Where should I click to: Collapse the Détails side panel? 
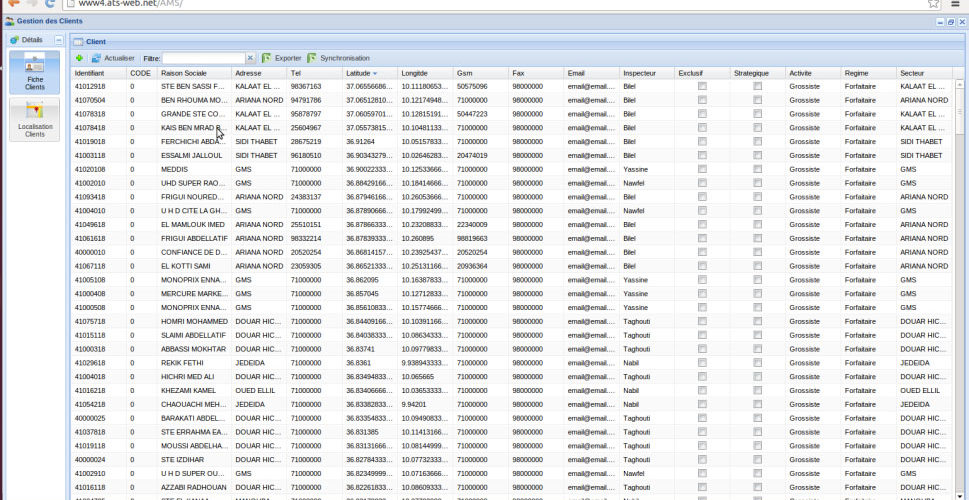(59, 40)
